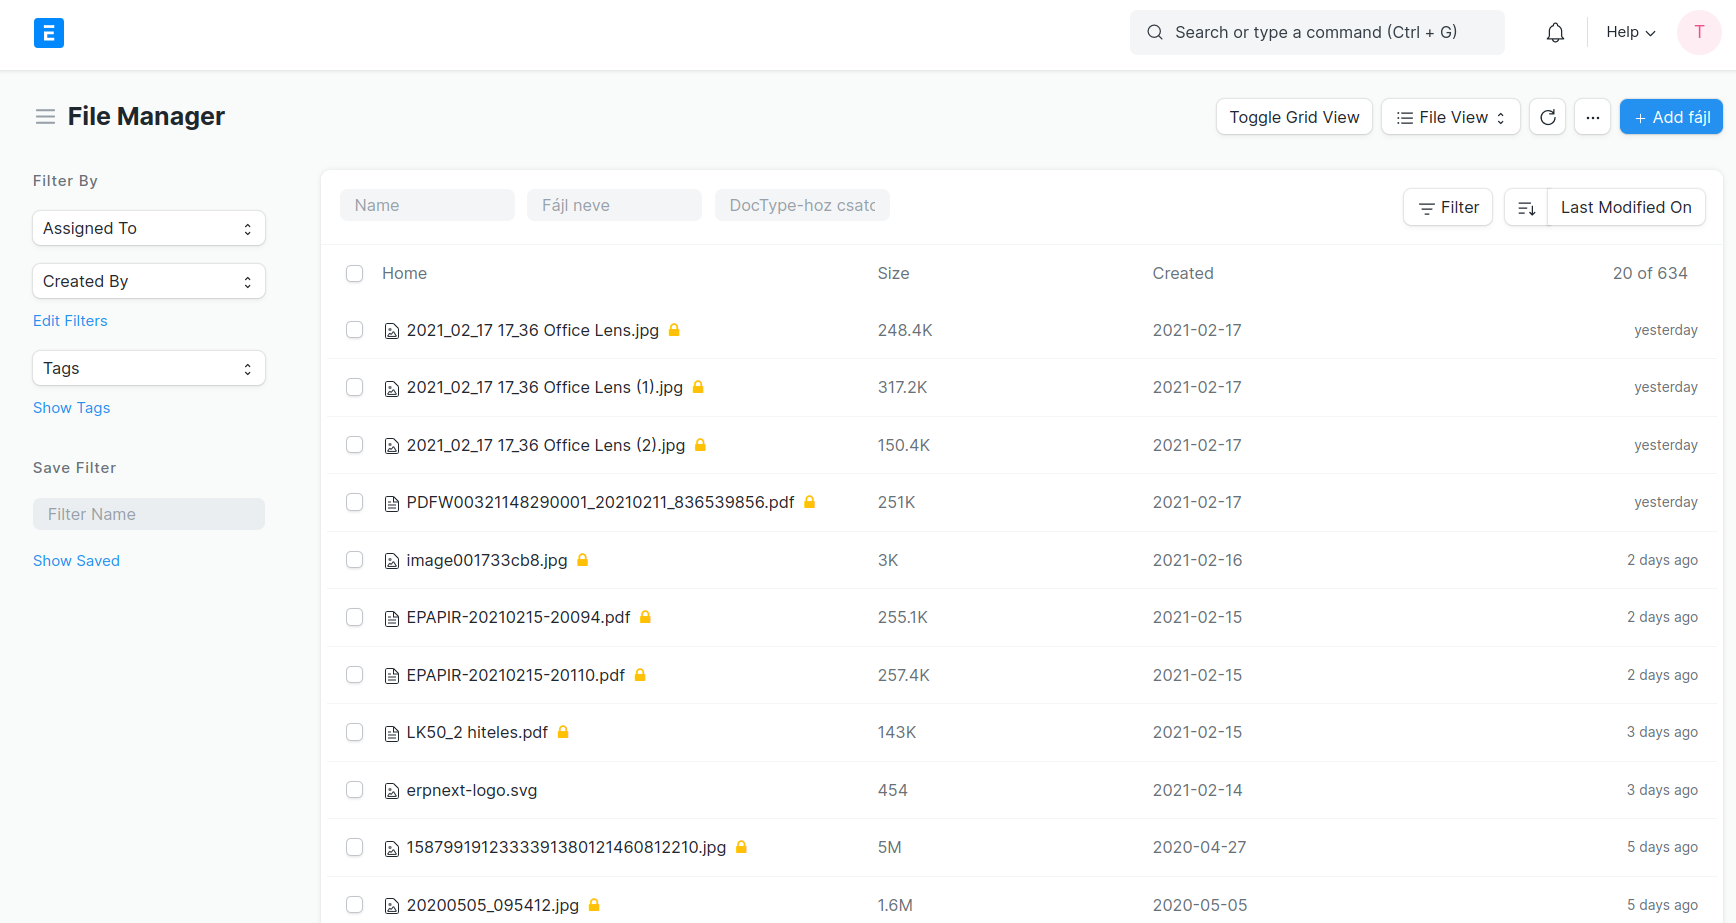The height and width of the screenshot is (923, 1736).
Task: Open the Created By filter dropdown
Action: click(x=149, y=281)
